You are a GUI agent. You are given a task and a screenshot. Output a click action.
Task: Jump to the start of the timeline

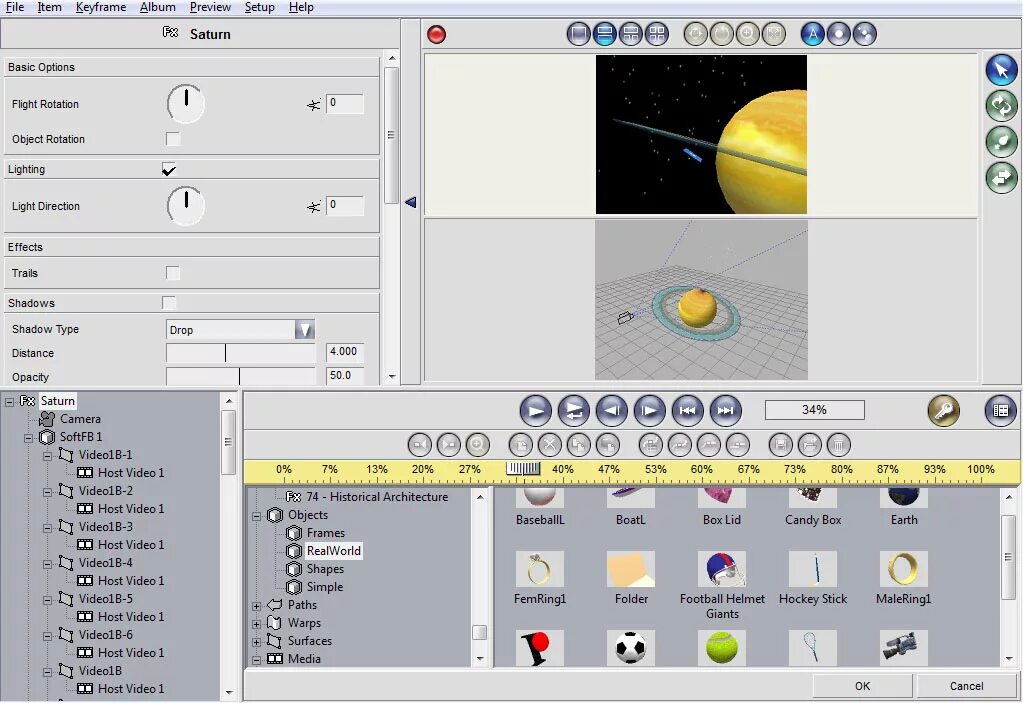click(687, 411)
